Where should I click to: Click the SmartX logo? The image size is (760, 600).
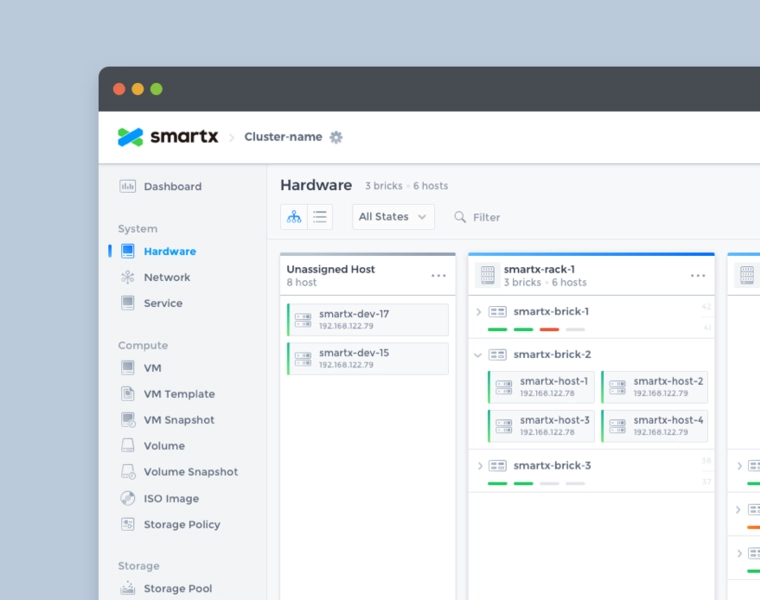(167, 137)
